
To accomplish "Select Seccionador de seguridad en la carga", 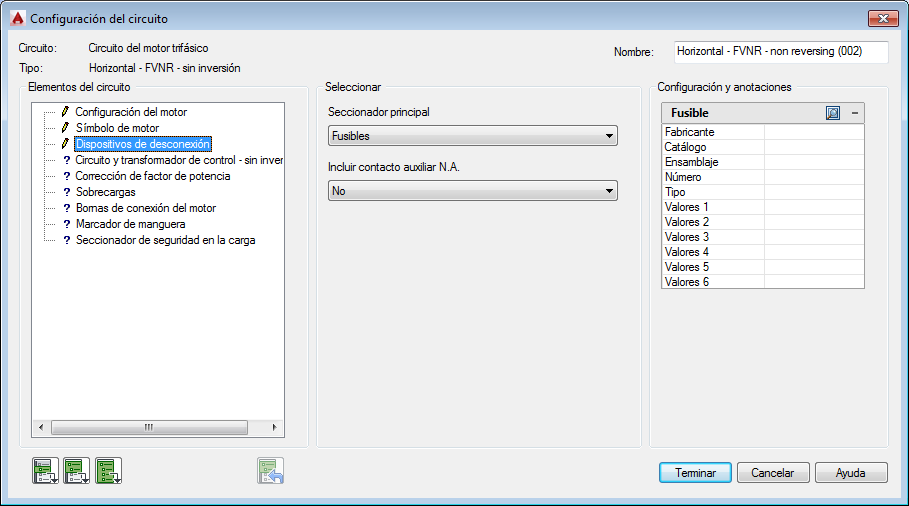I will click(165, 240).
